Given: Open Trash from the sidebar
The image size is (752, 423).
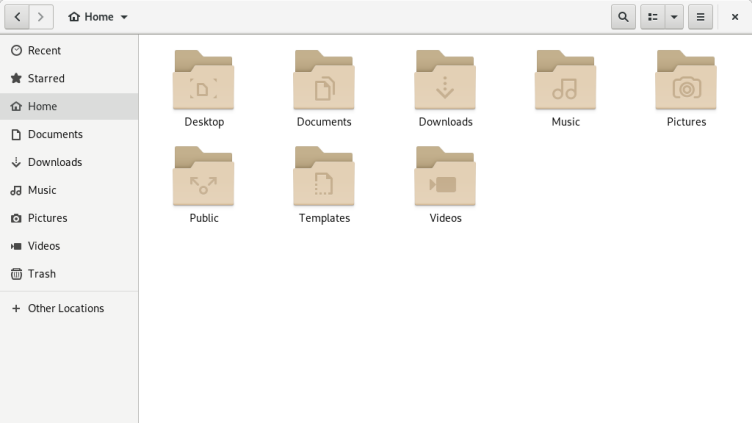Looking at the screenshot, I should [x=41, y=273].
